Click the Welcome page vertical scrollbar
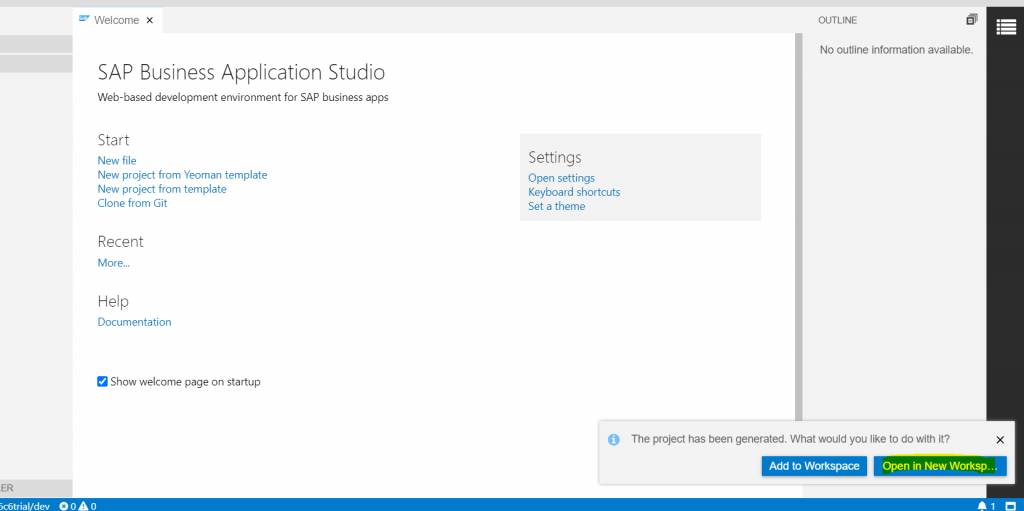Image resolution: width=1024 pixels, height=511 pixels. click(799, 229)
